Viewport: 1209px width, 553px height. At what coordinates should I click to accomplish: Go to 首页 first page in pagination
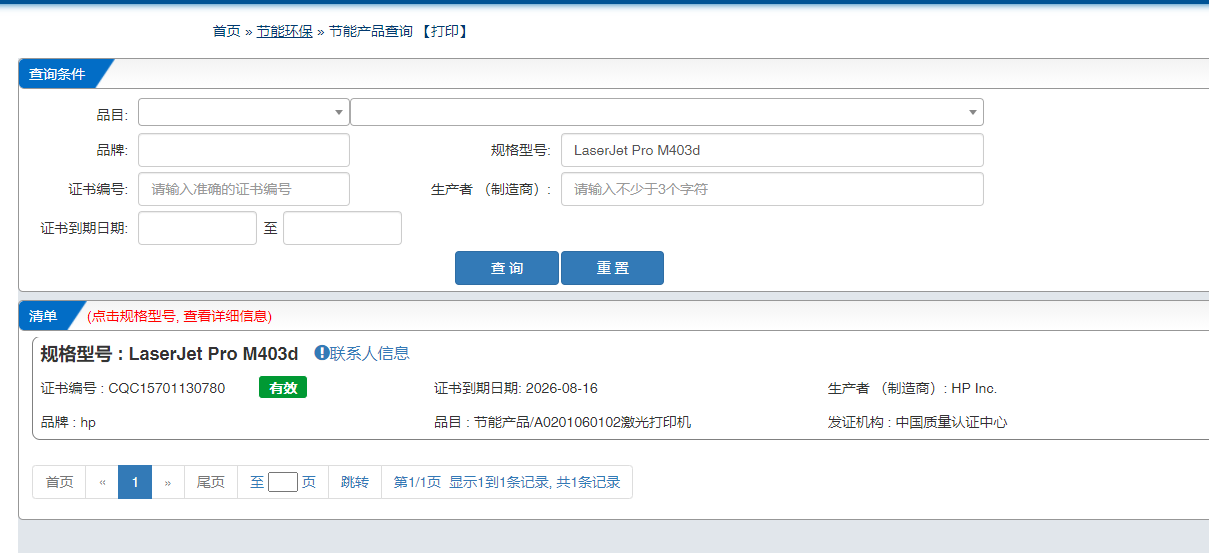coord(60,482)
